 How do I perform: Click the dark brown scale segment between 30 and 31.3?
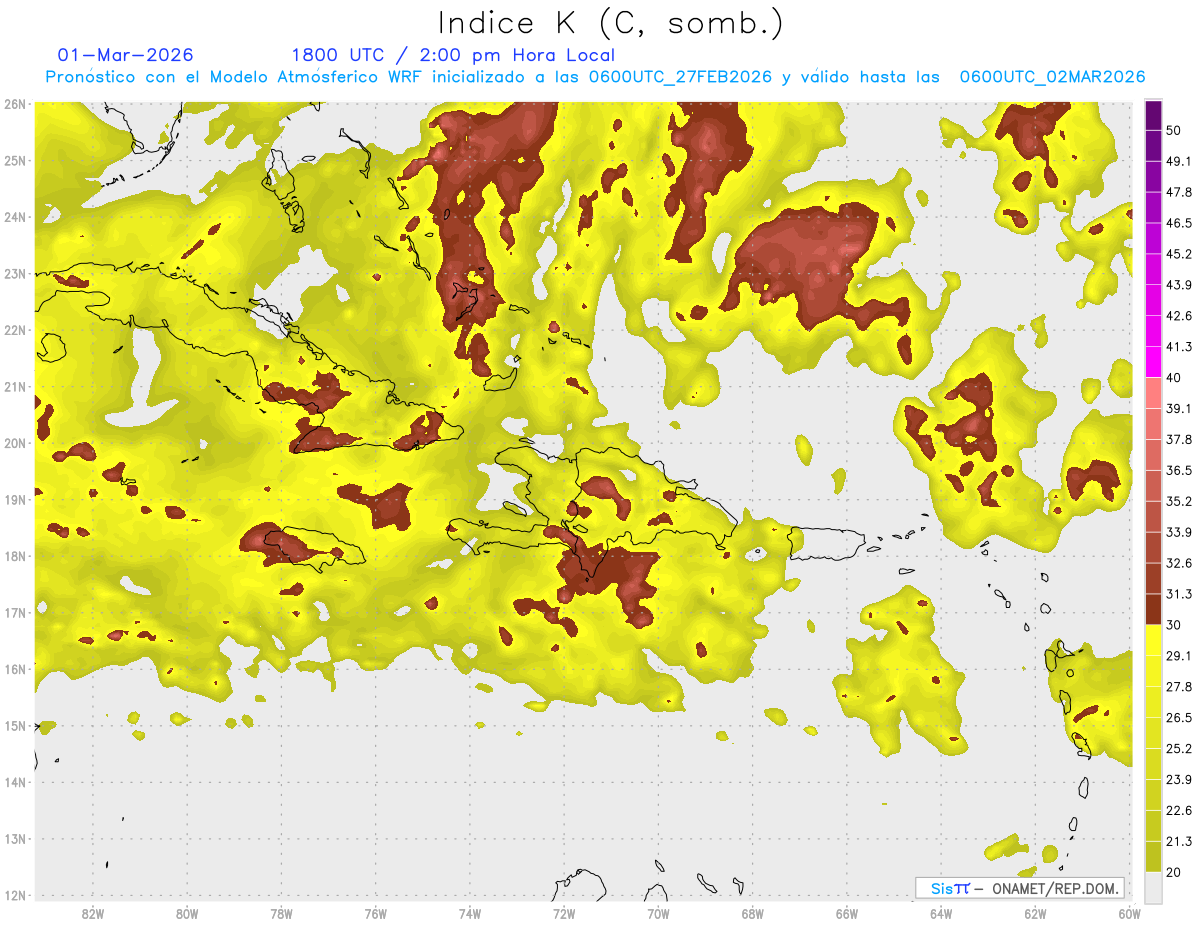pos(1153,609)
